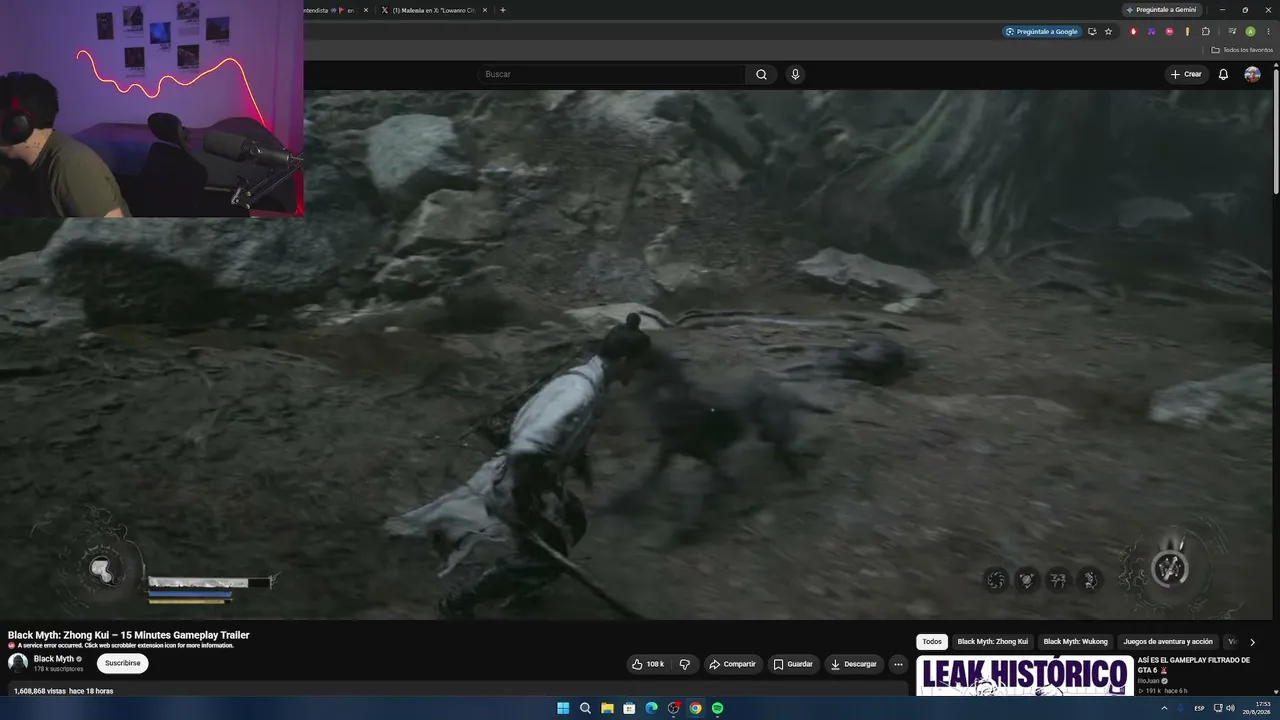Dislike the Zhong Kui gameplay trailer
Screen dimensions: 1280x720
685,664
